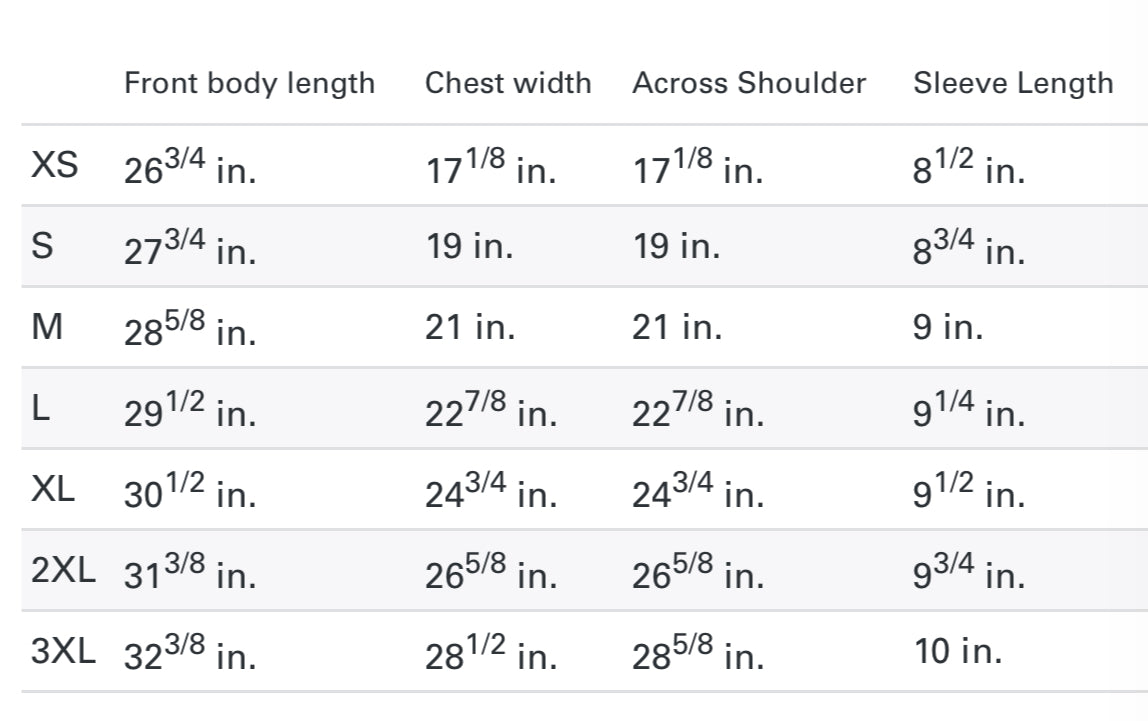
Task: Click the S sleeve length value
Action: pyautogui.click(x=968, y=249)
